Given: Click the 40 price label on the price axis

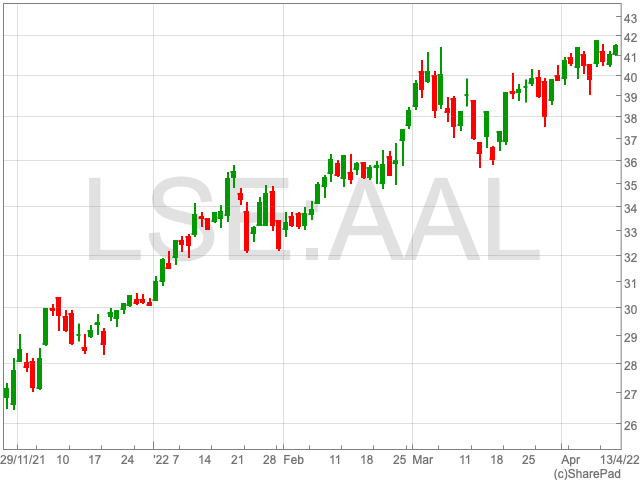Looking at the screenshot, I should [630, 76].
